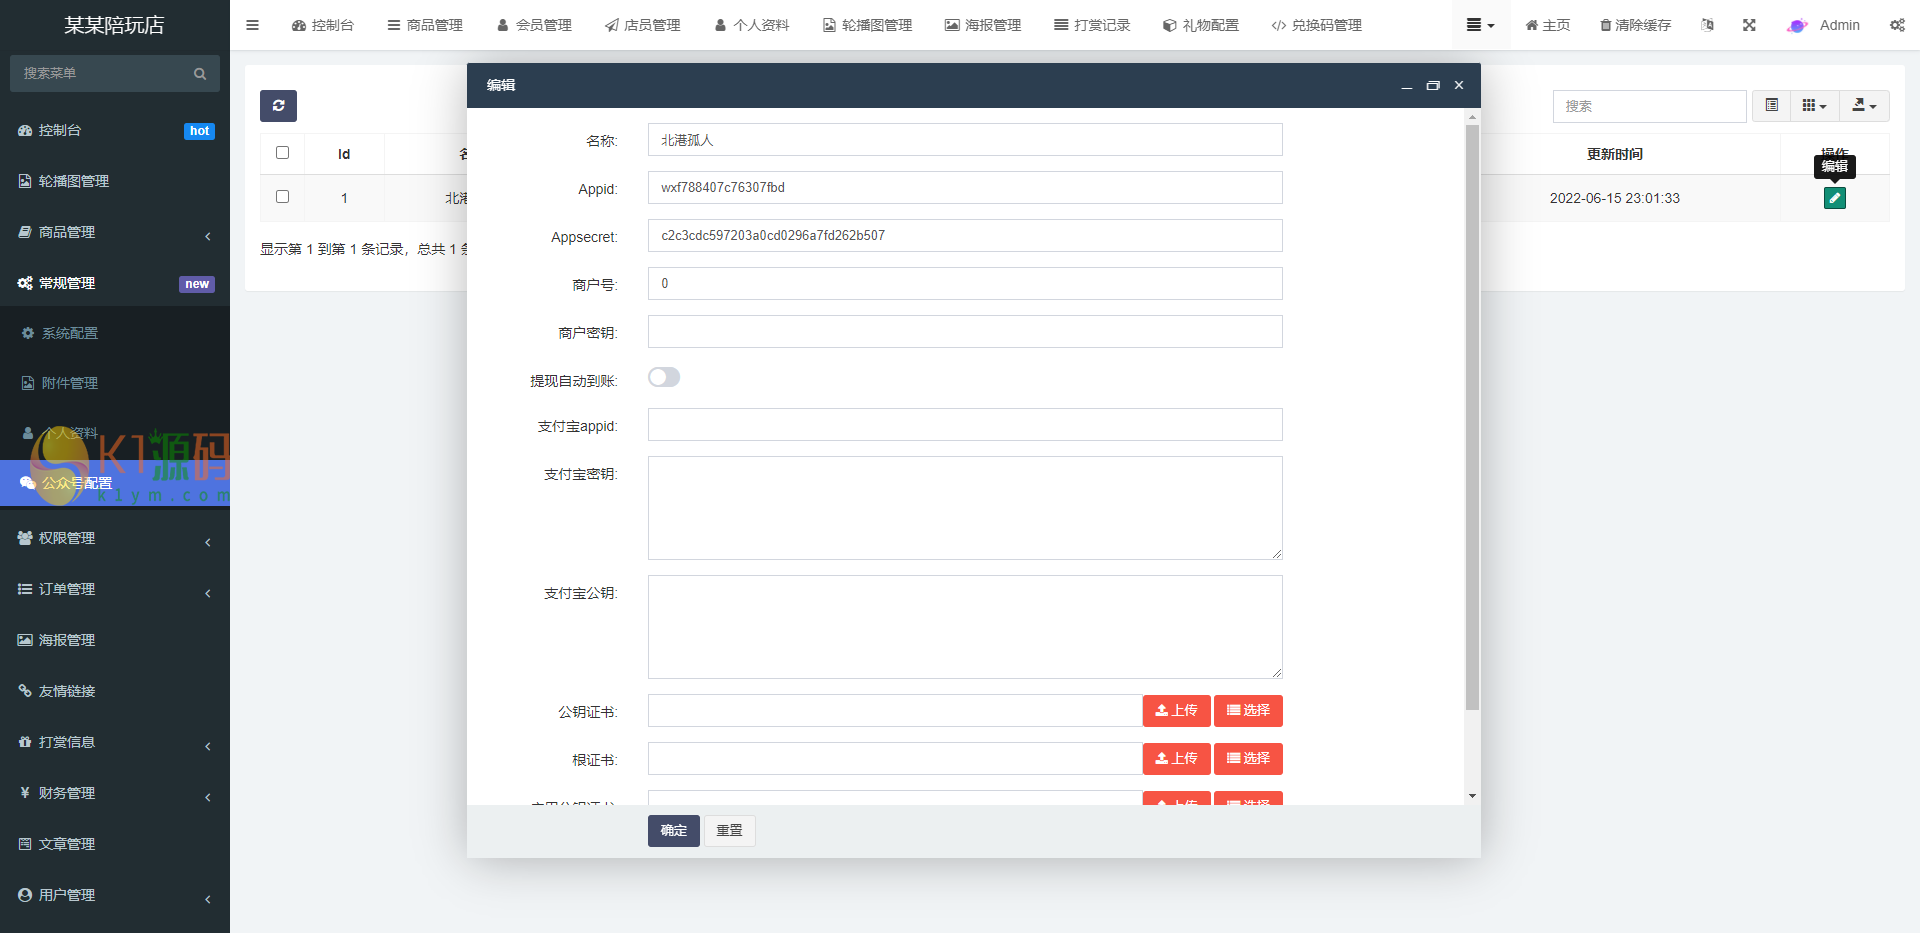Expand 商品管理 in the sidebar

(x=115, y=232)
